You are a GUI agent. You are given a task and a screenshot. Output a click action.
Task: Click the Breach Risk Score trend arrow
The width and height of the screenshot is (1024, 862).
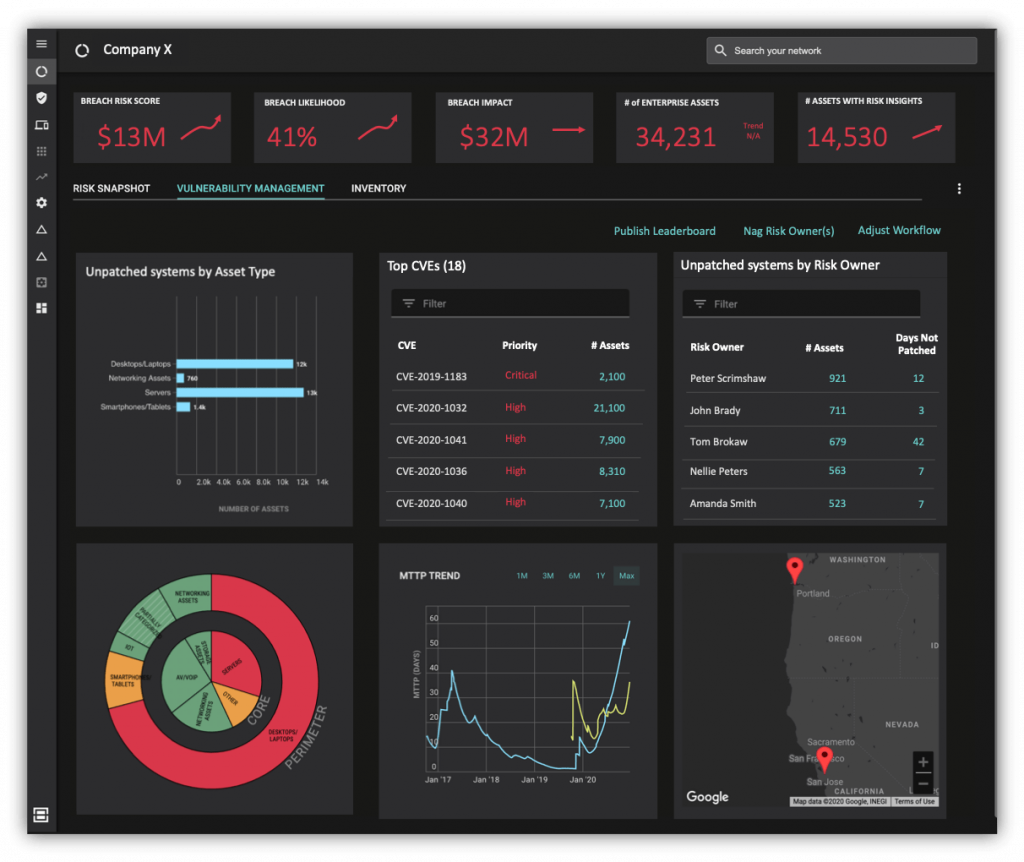pos(201,127)
